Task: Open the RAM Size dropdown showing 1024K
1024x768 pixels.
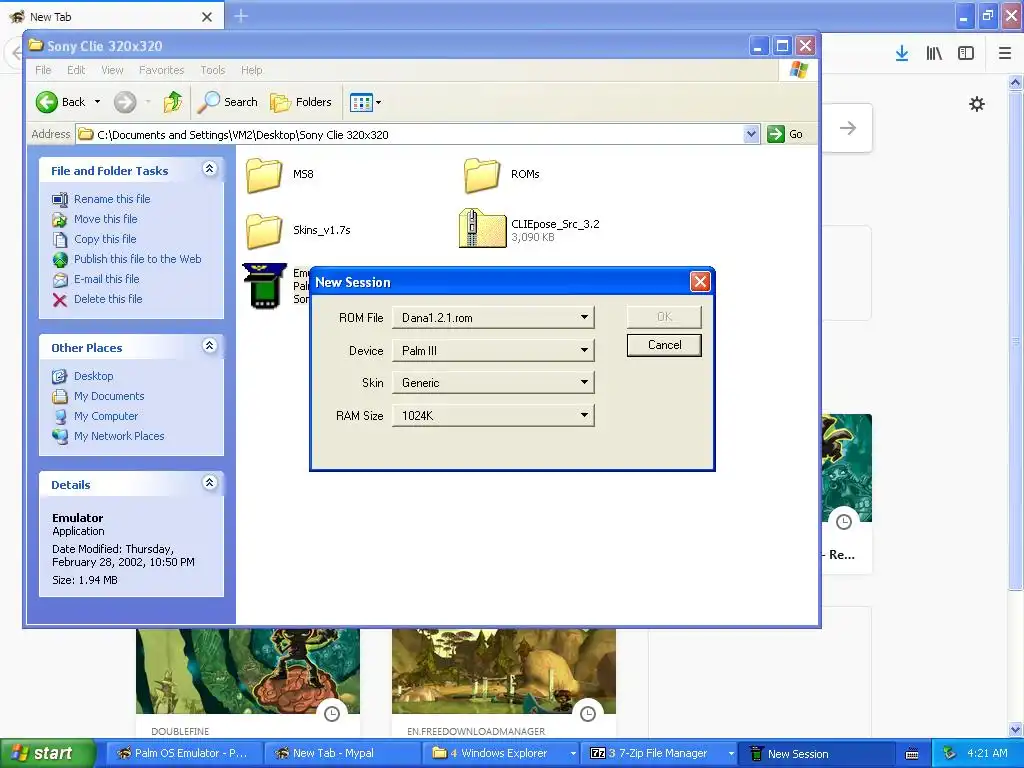Action: pos(493,415)
